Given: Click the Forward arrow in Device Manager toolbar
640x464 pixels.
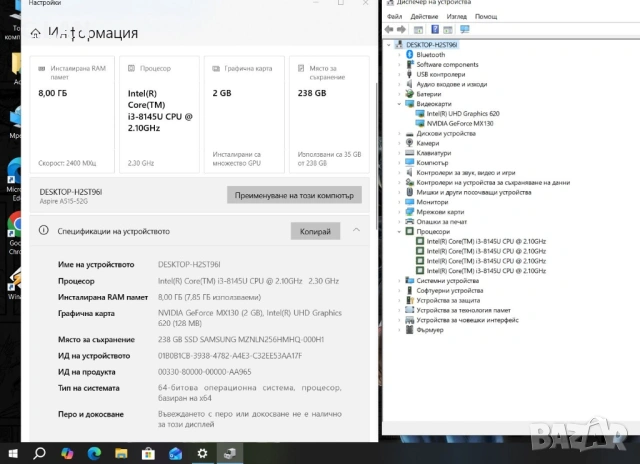Looking at the screenshot, I should pos(402,29).
